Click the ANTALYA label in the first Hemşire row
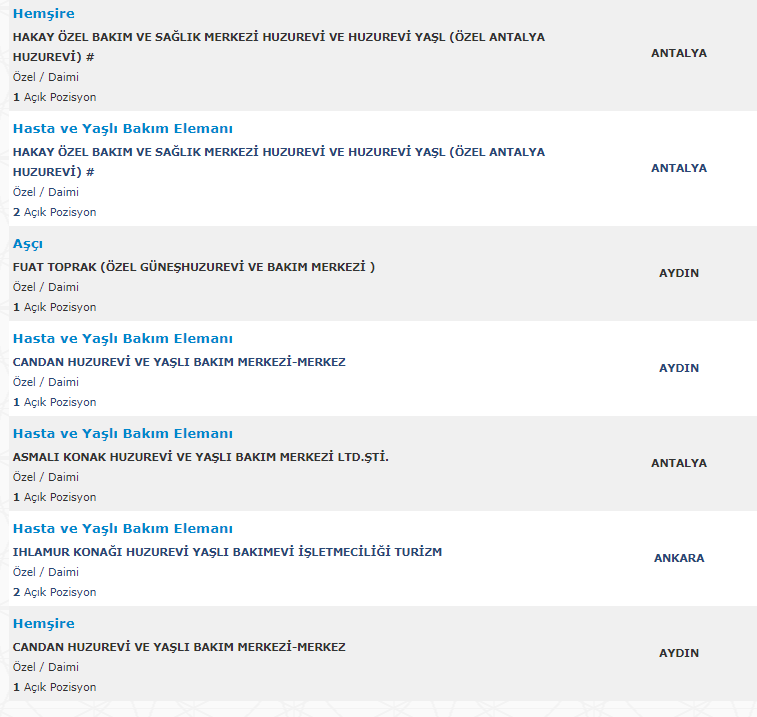The image size is (757, 717). 679,53
